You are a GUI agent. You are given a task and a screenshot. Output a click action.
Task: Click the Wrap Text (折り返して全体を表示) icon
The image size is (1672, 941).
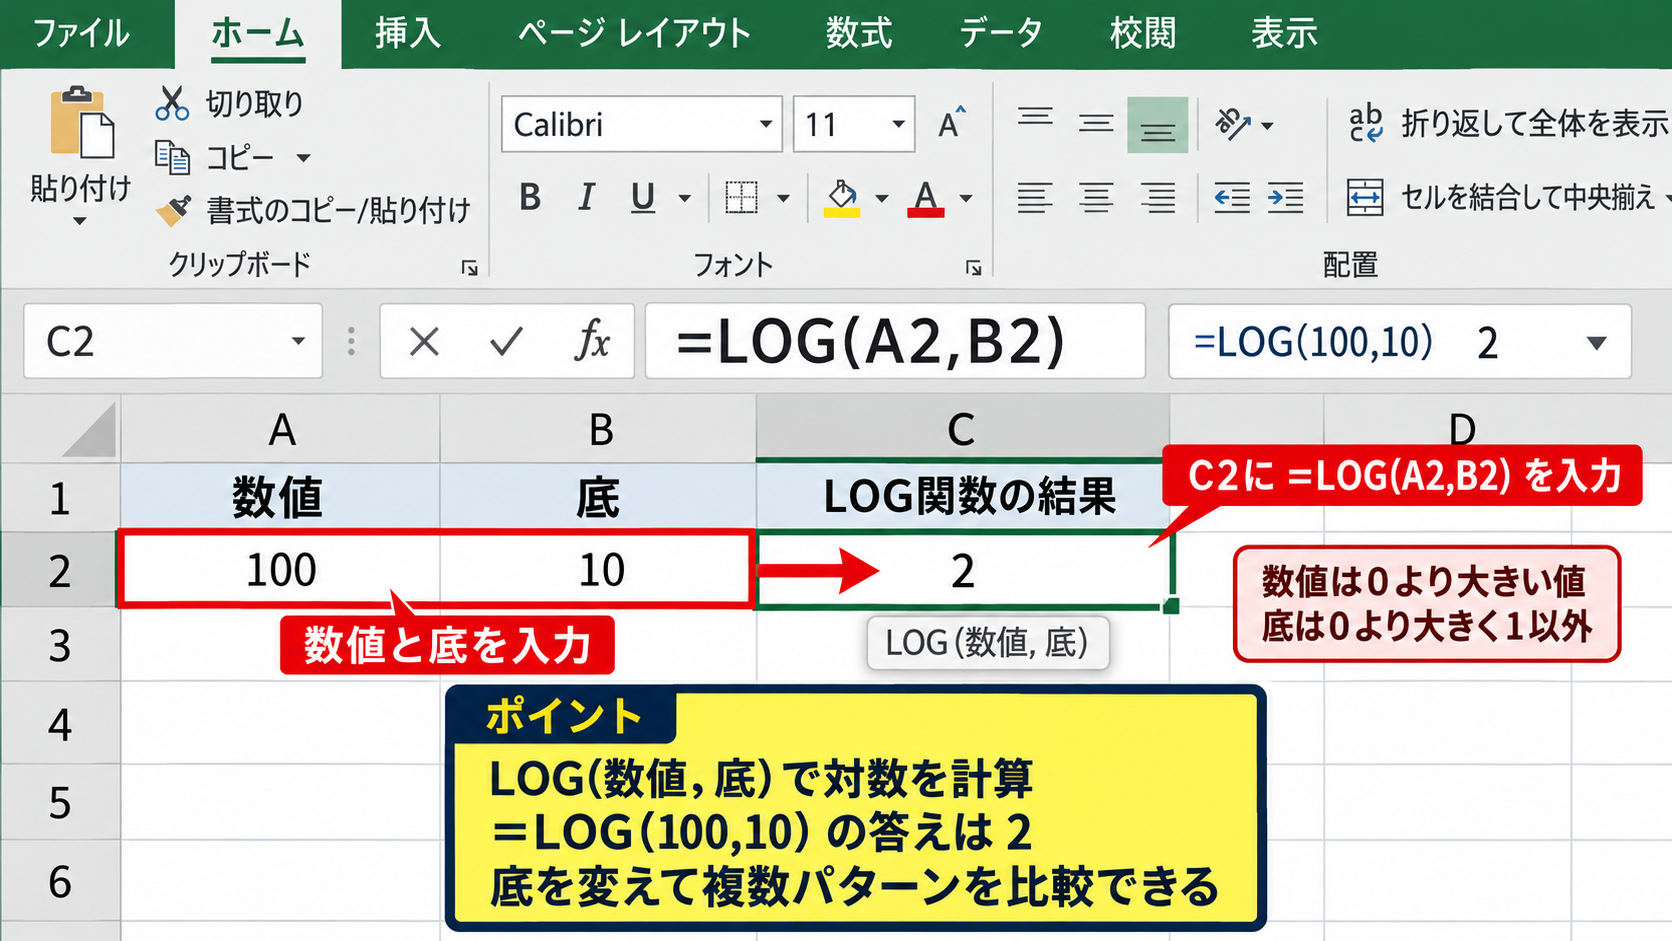1365,123
